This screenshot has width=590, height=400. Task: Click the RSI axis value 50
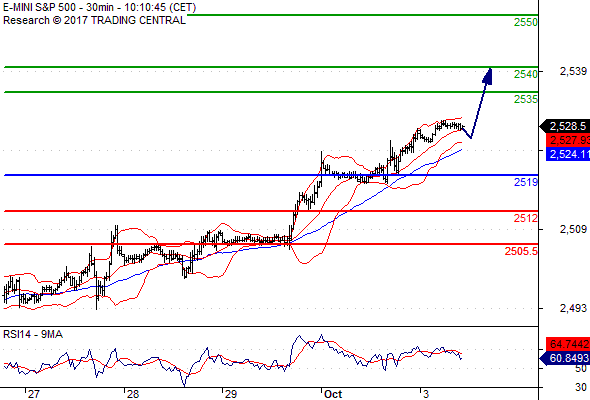coord(580,368)
